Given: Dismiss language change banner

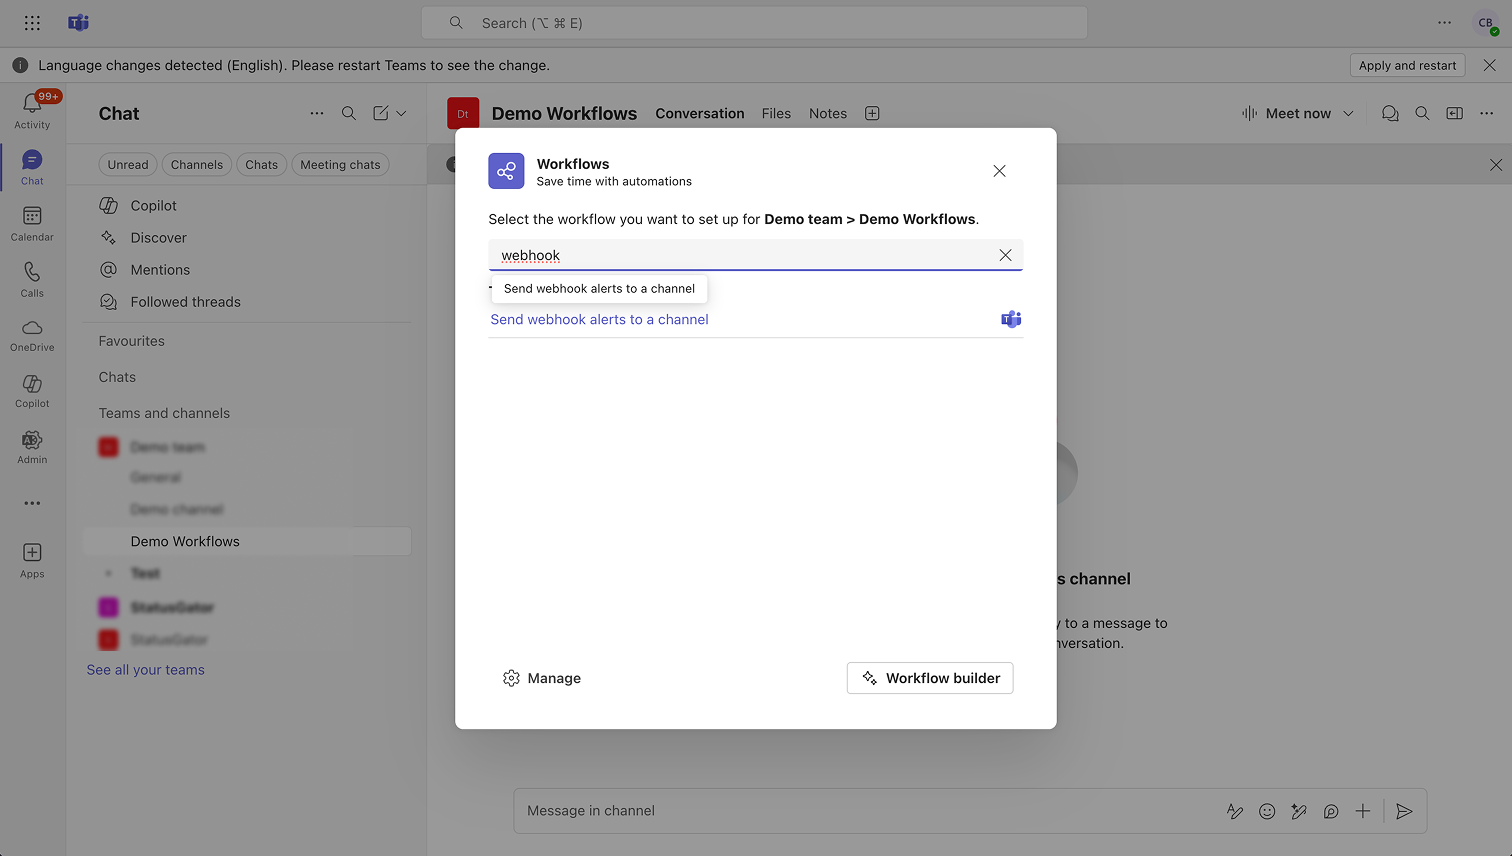Looking at the screenshot, I should click(x=1490, y=65).
